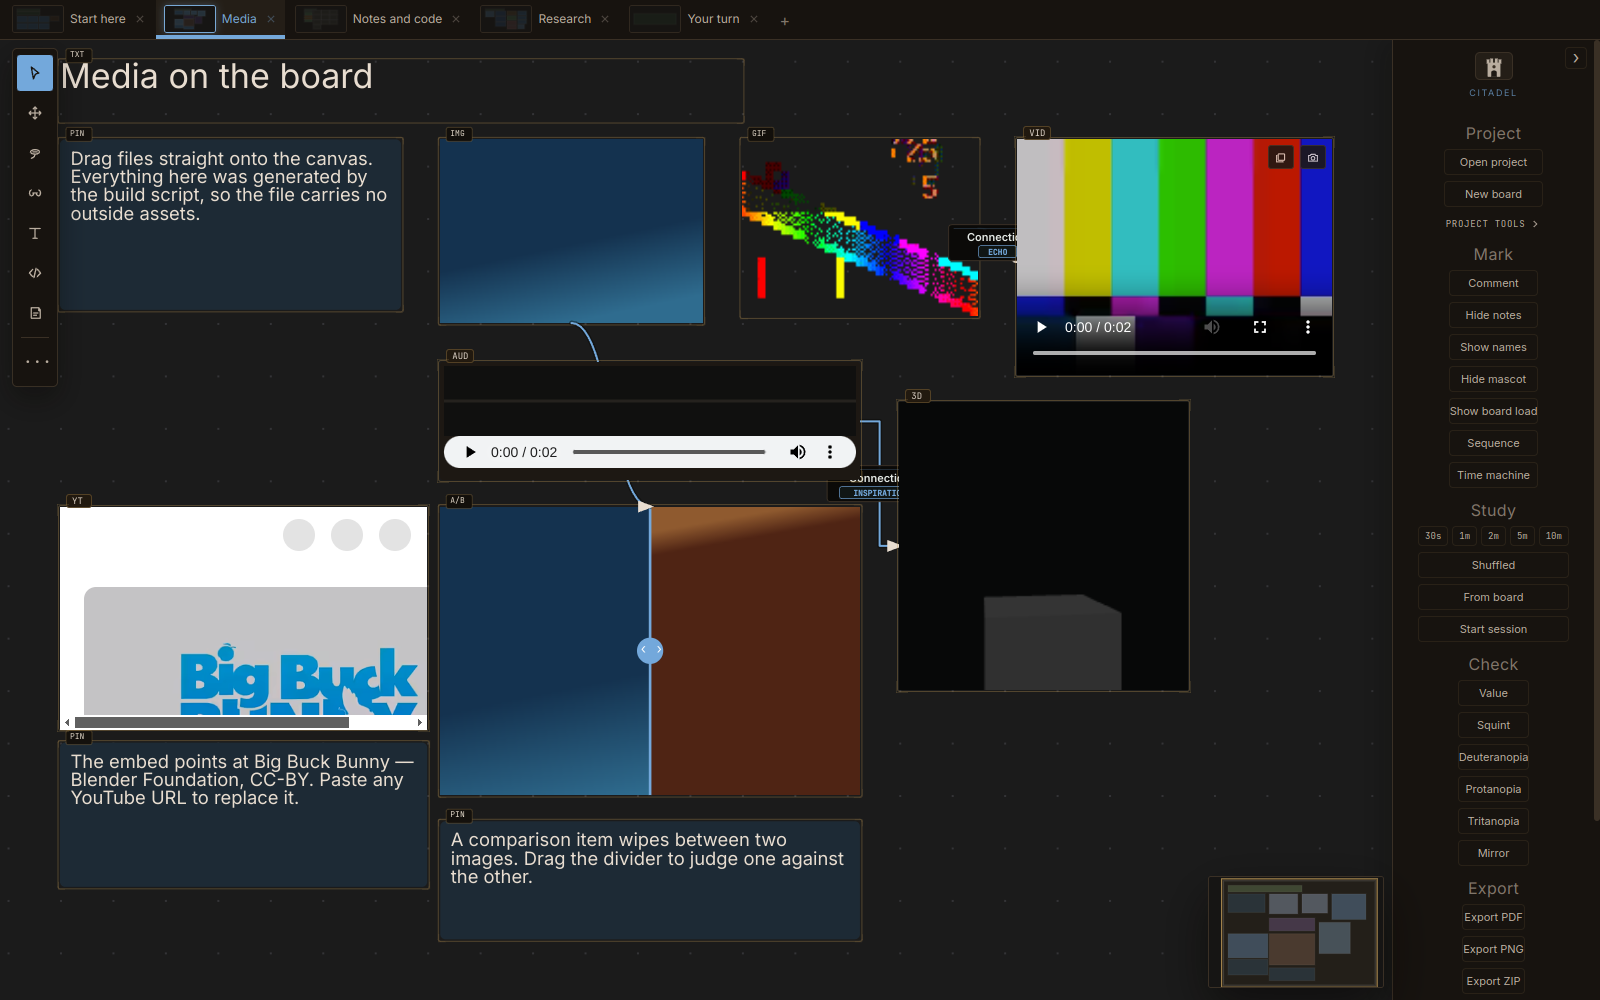Toggle Hide notes

click(x=1493, y=315)
